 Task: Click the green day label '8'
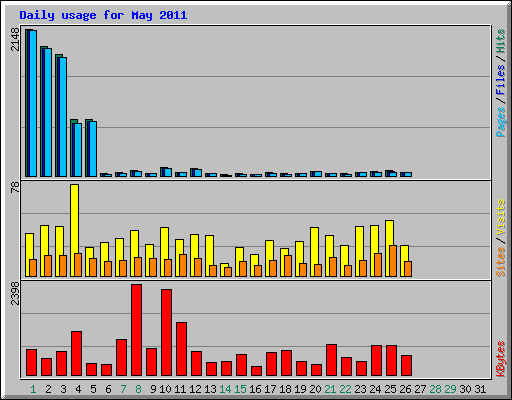(138, 389)
